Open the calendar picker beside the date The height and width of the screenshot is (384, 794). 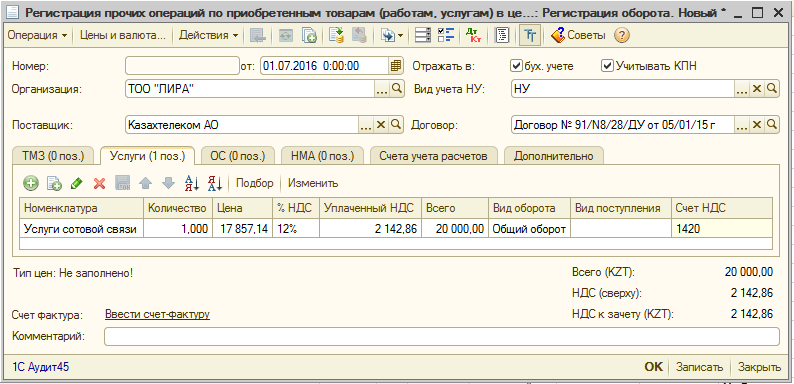(396, 66)
